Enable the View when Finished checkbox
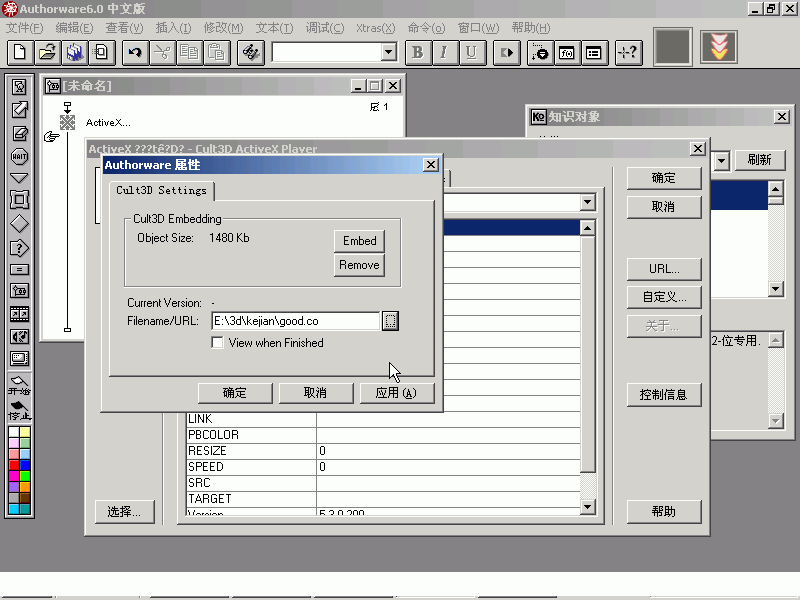Image resolution: width=800 pixels, height=600 pixels. click(x=217, y=342)
